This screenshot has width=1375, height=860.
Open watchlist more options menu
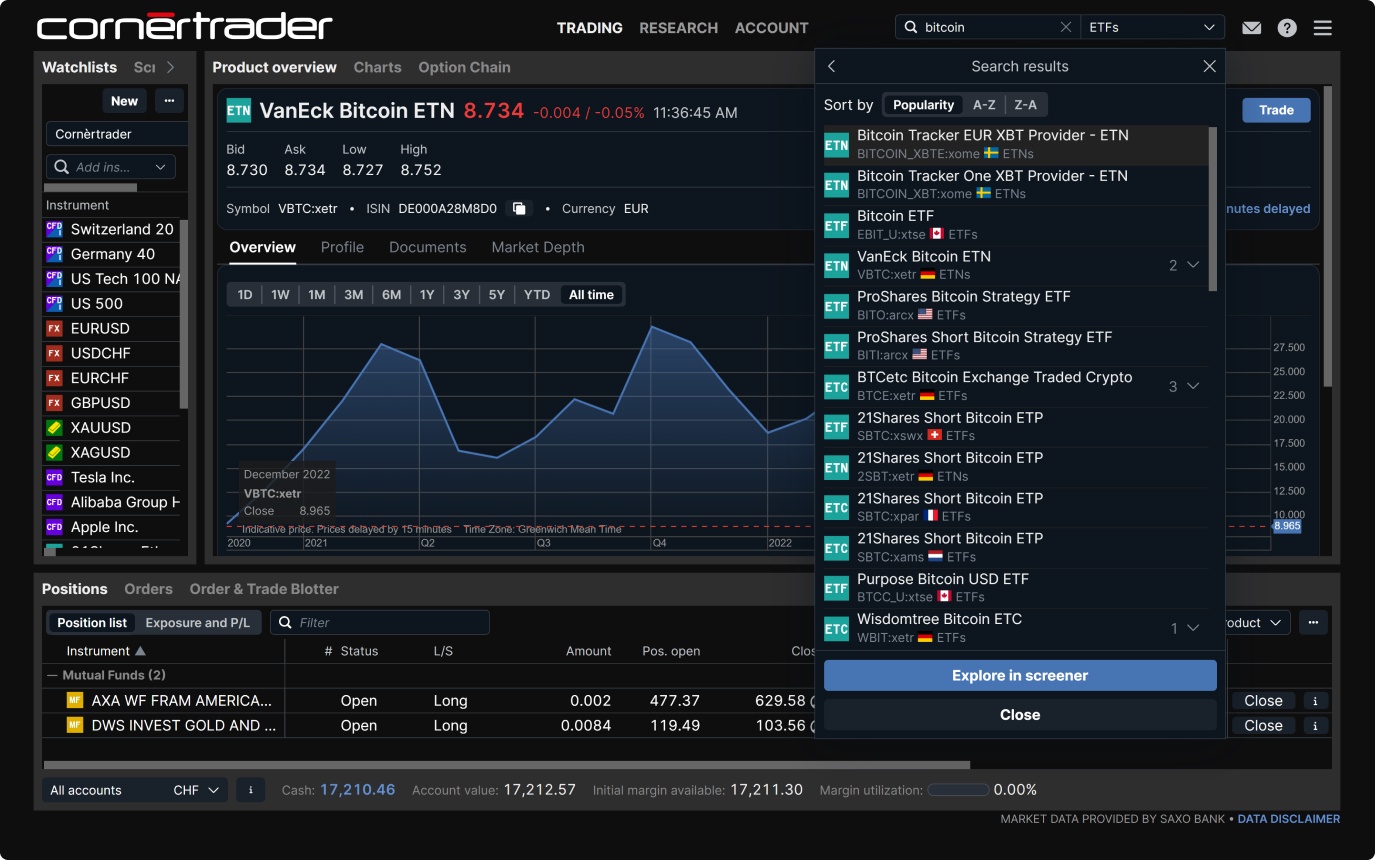pos(169,101)
